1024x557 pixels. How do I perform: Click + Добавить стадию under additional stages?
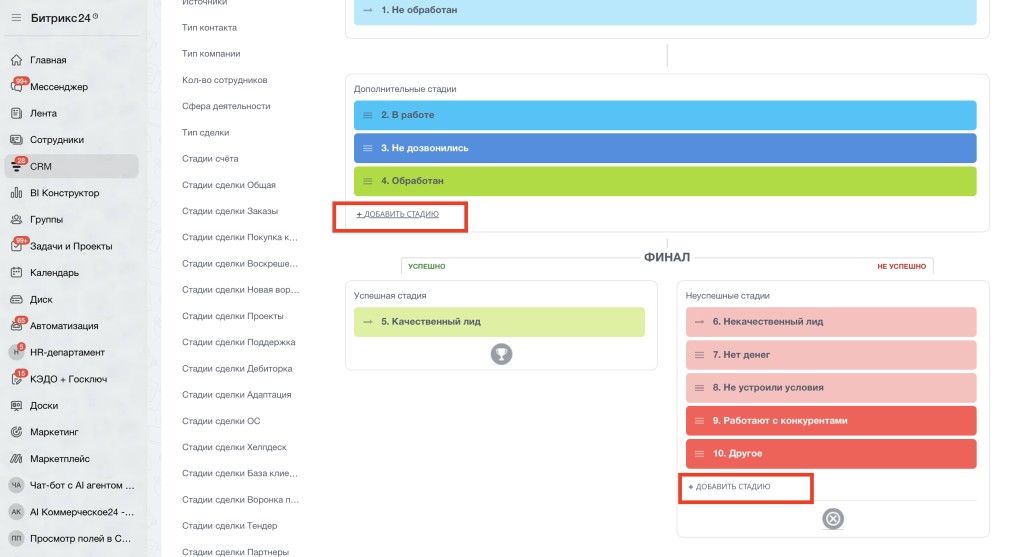[398, 214]
